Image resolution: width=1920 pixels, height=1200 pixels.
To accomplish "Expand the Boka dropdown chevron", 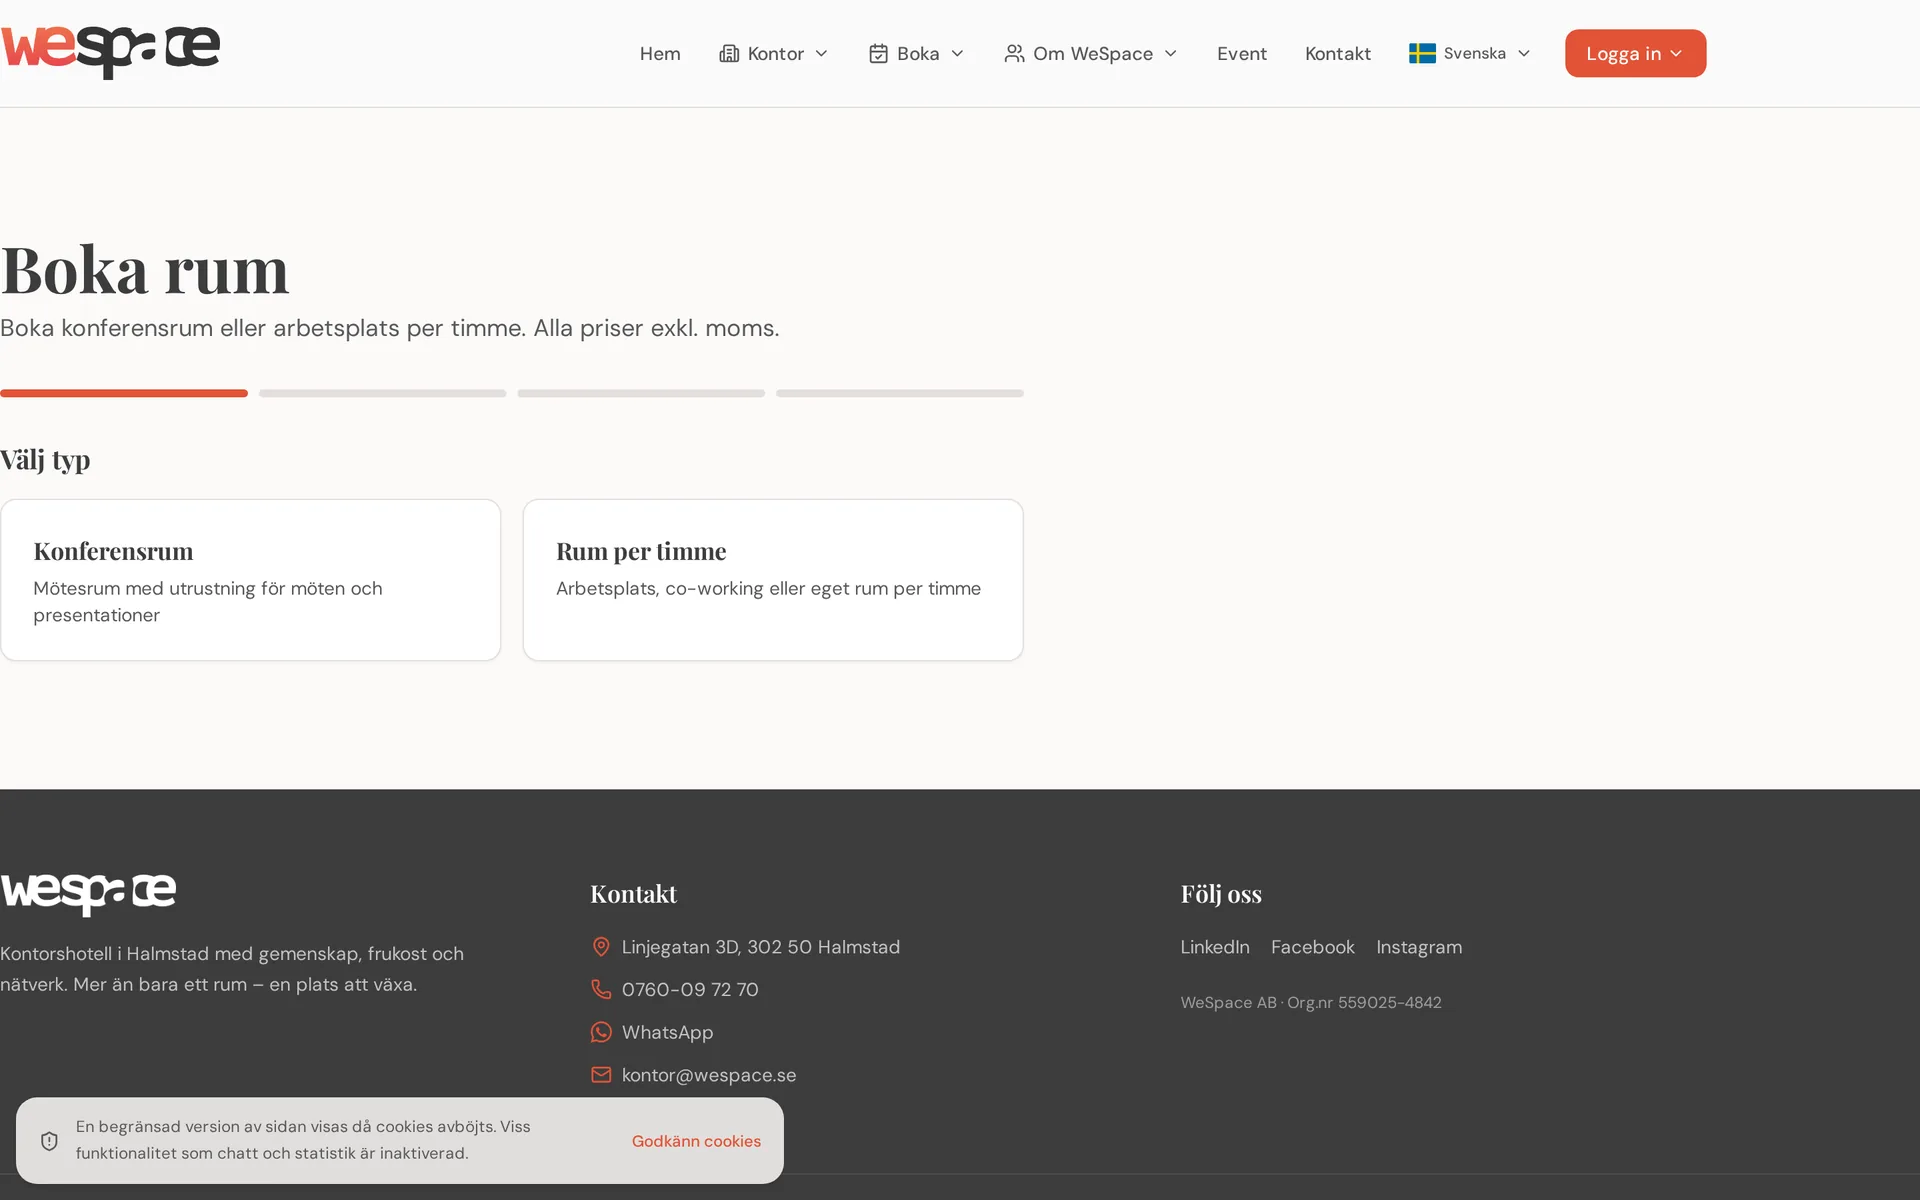I will pos(957,53).
